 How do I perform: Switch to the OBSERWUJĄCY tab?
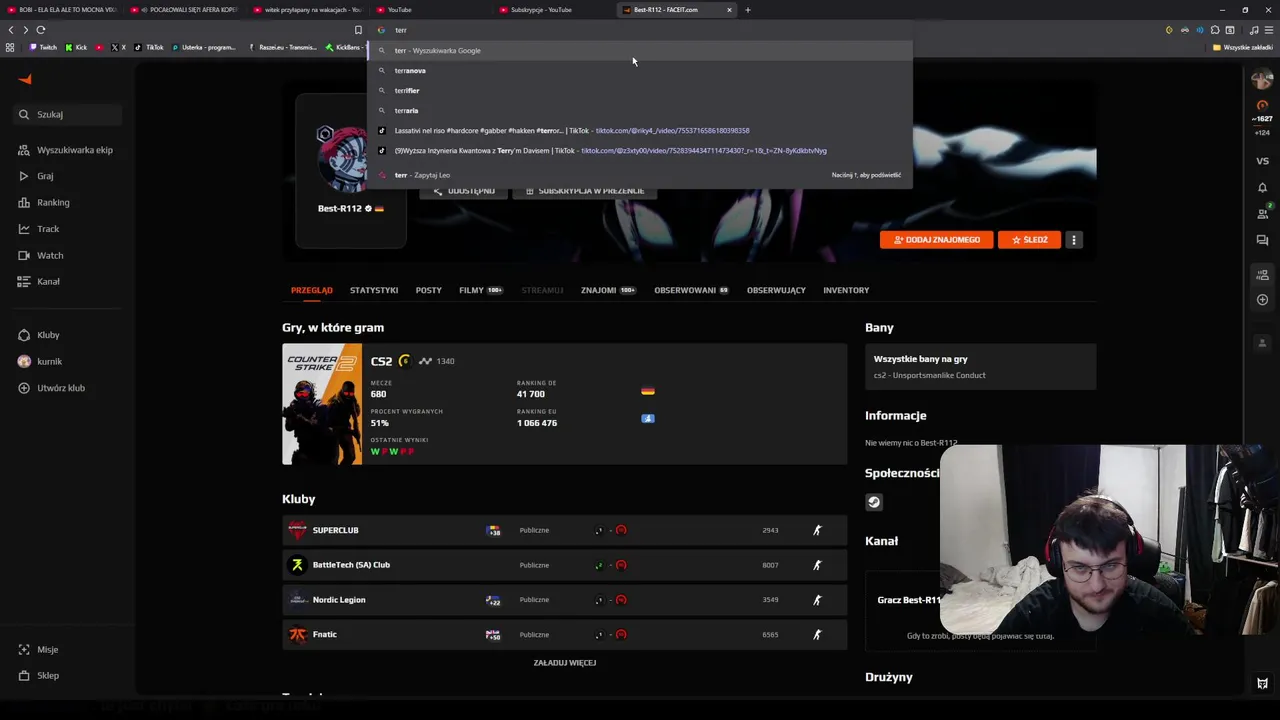[x=776, y=290]
